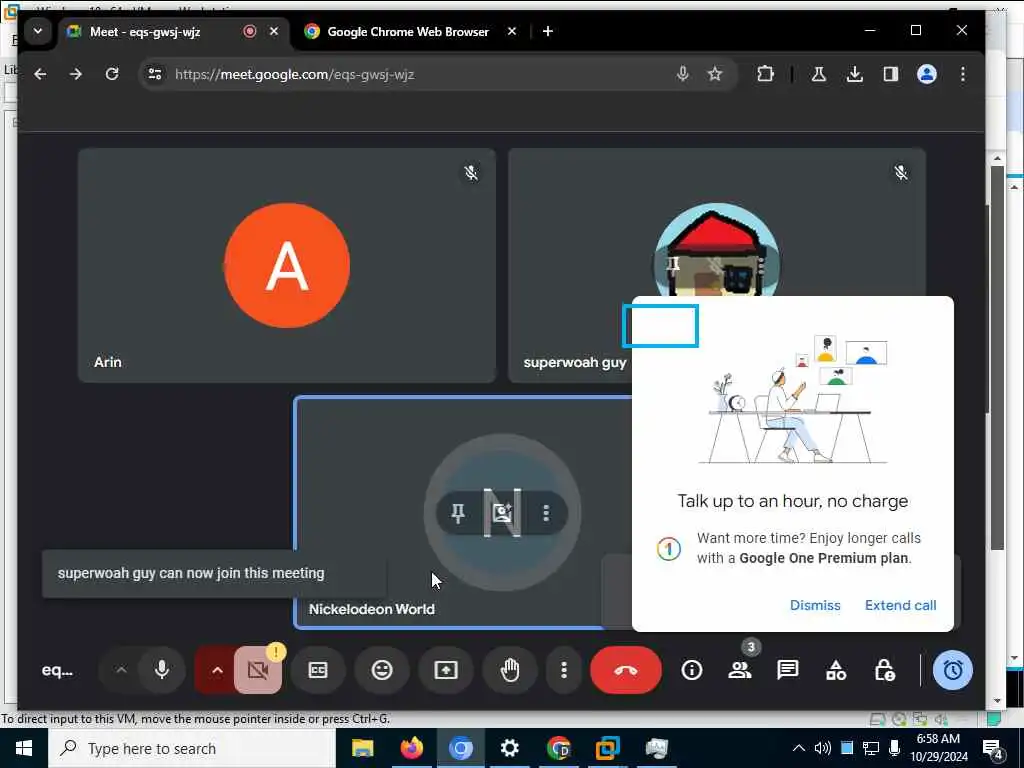The height and width of the screenshot is (768, 1024).
Task: Click microphone permission icon in address bar
Action: point(682,74)
